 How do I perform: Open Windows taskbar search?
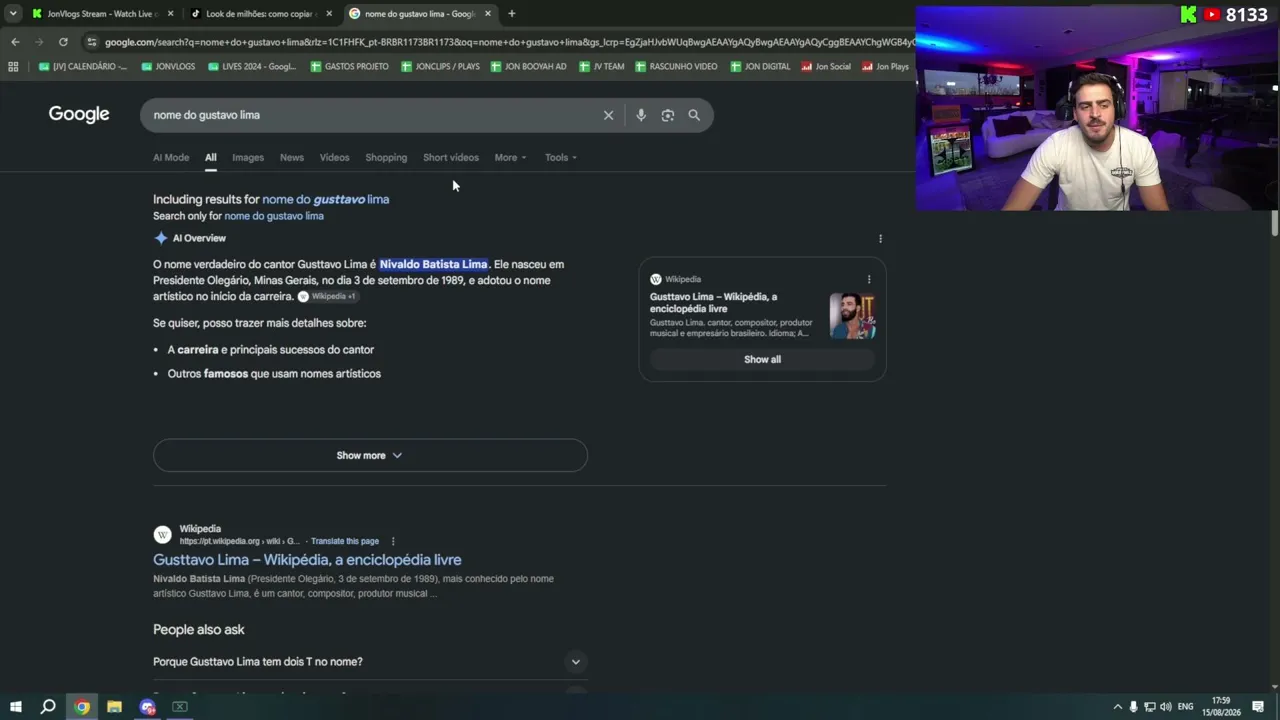point(48,707)
